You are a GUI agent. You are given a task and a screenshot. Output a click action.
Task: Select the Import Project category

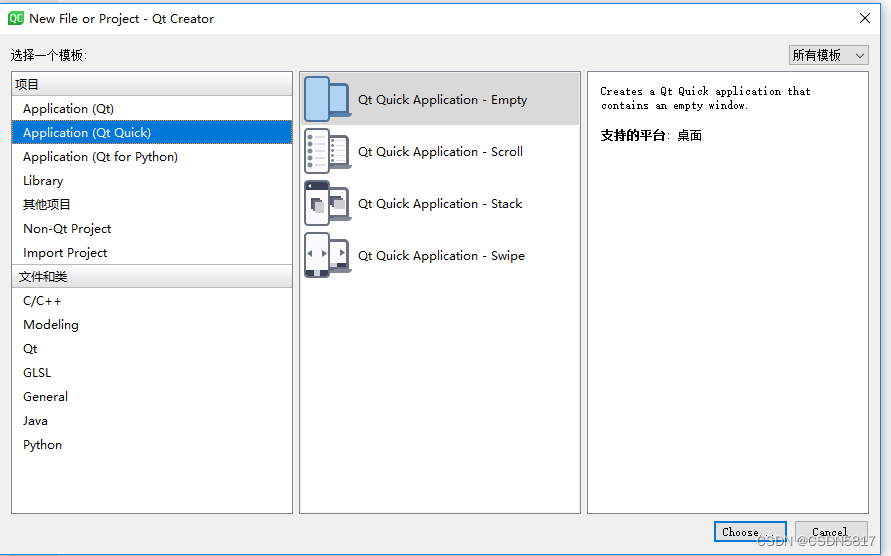click(x=152, y=252)
